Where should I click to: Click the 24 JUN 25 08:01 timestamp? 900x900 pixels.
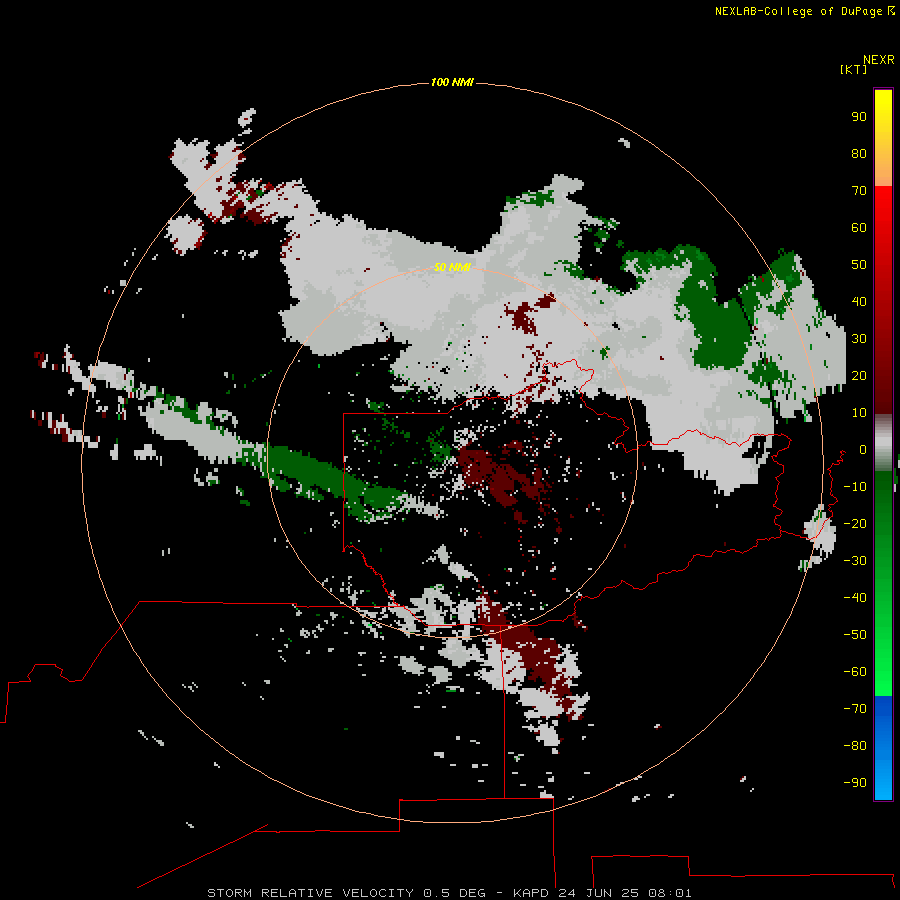coord(625,893)
